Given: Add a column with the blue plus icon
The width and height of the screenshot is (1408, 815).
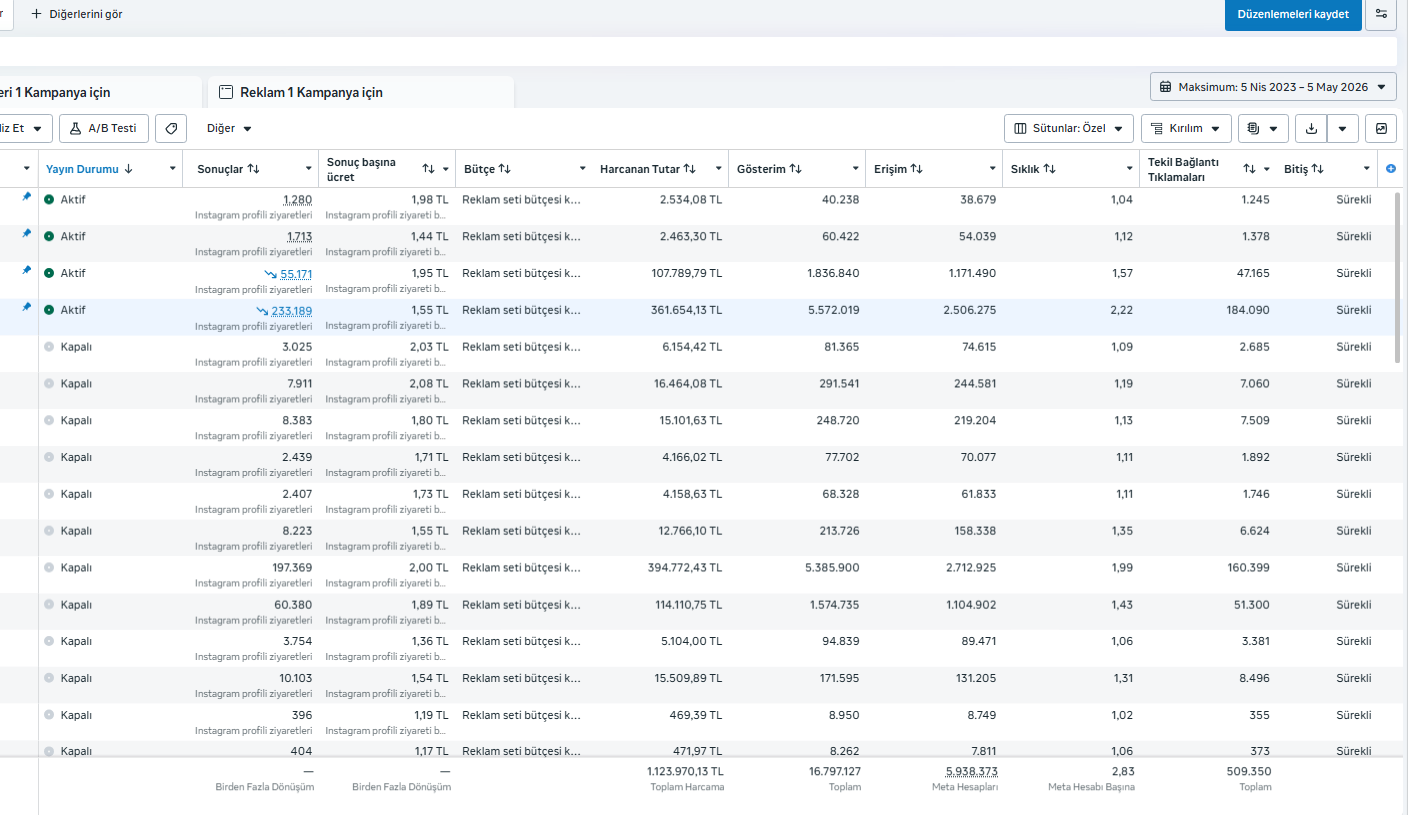Looking at the screenshot, I should 1391,169.
